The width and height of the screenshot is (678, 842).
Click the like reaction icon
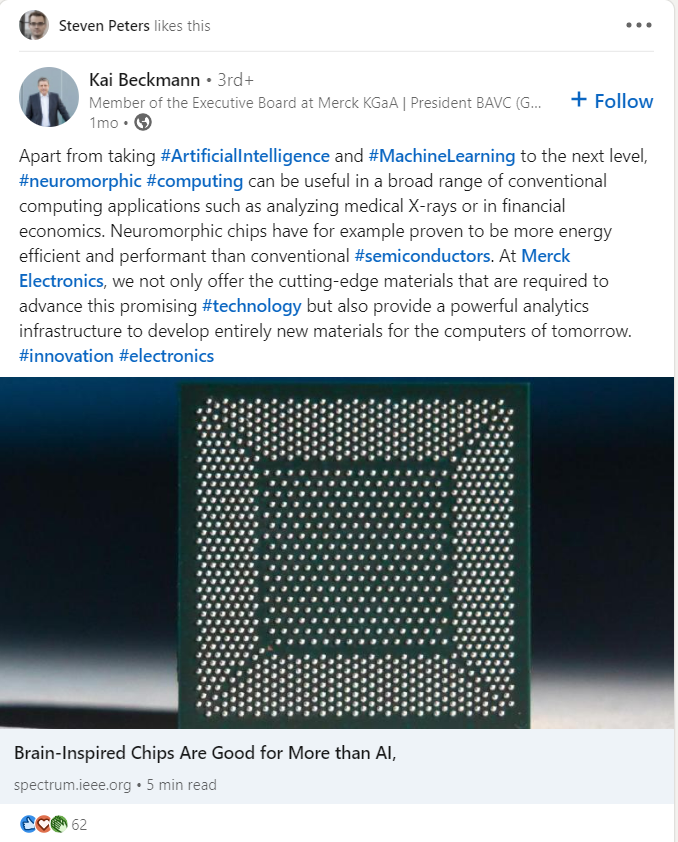pos(27,825)
